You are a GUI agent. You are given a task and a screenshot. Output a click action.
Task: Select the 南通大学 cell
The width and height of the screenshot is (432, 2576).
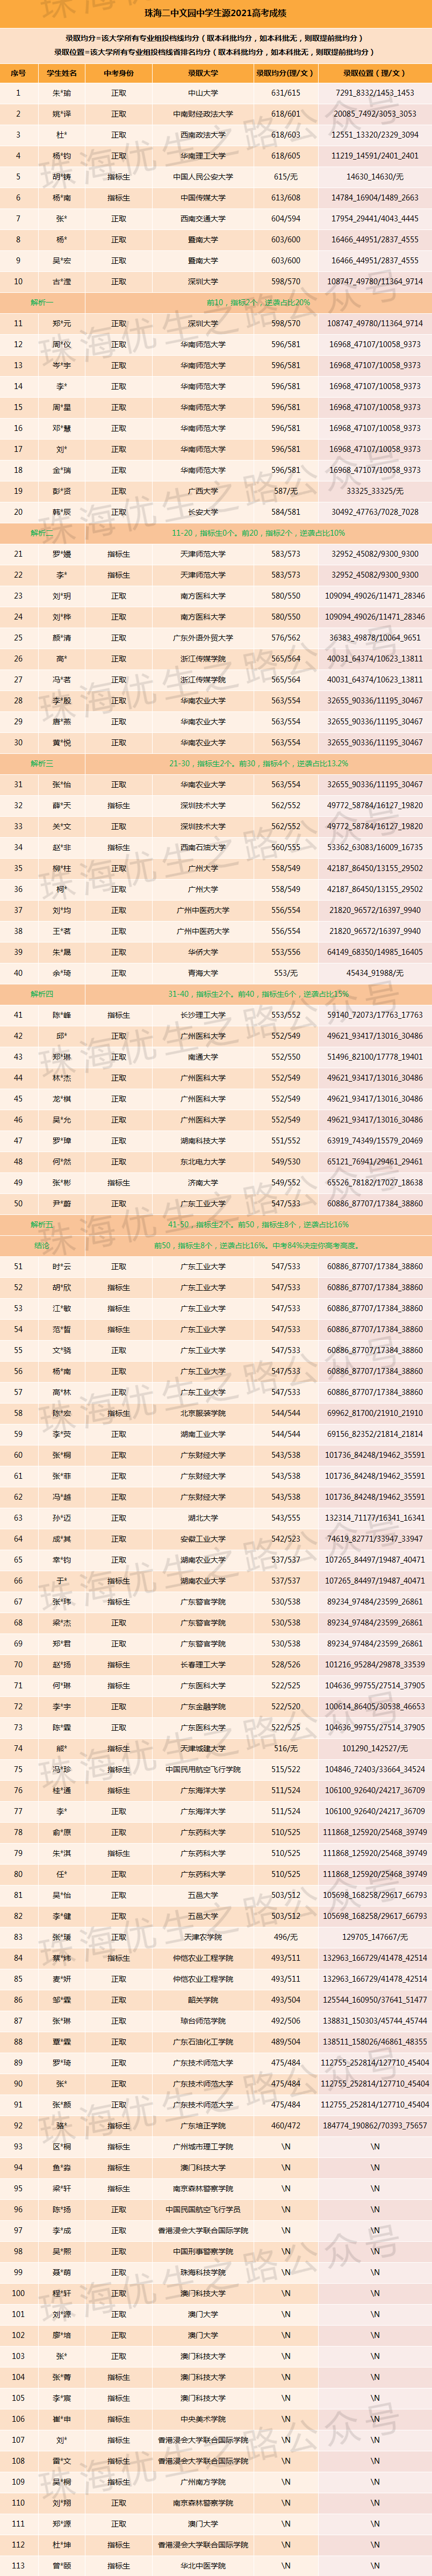tap(203, 1057)
